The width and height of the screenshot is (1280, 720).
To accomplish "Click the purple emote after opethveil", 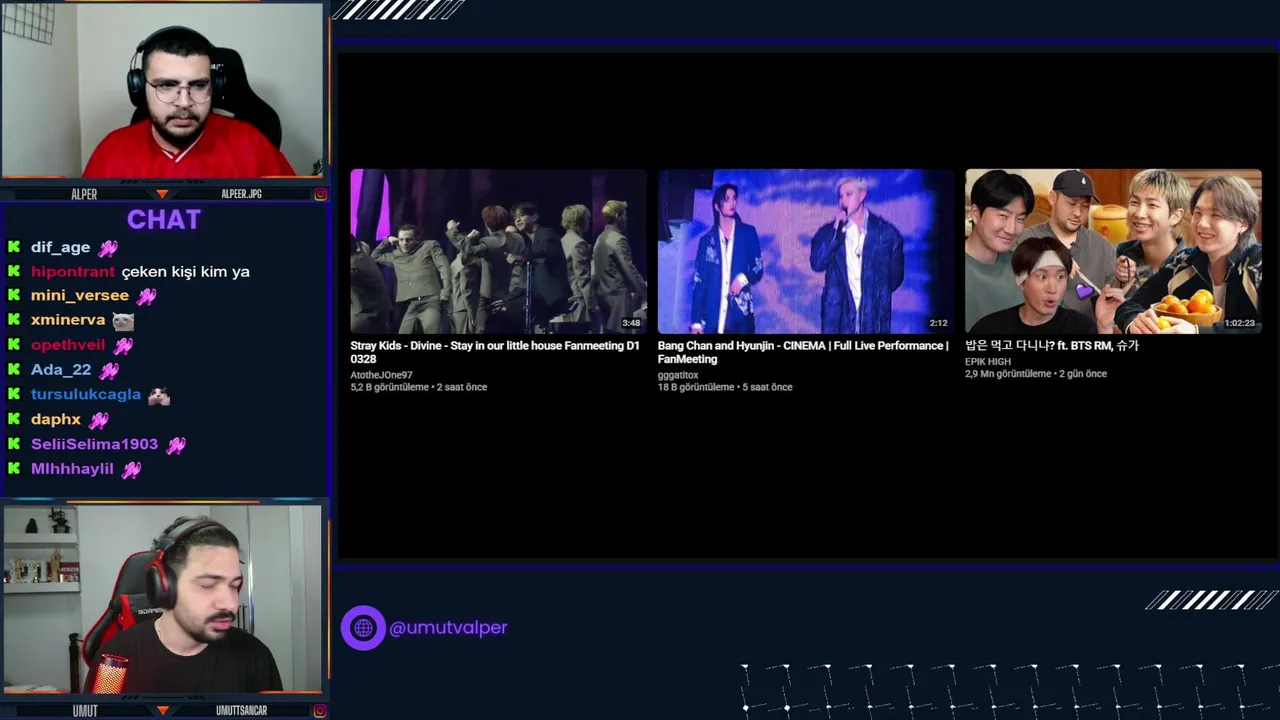I will (x=123, y=346).
